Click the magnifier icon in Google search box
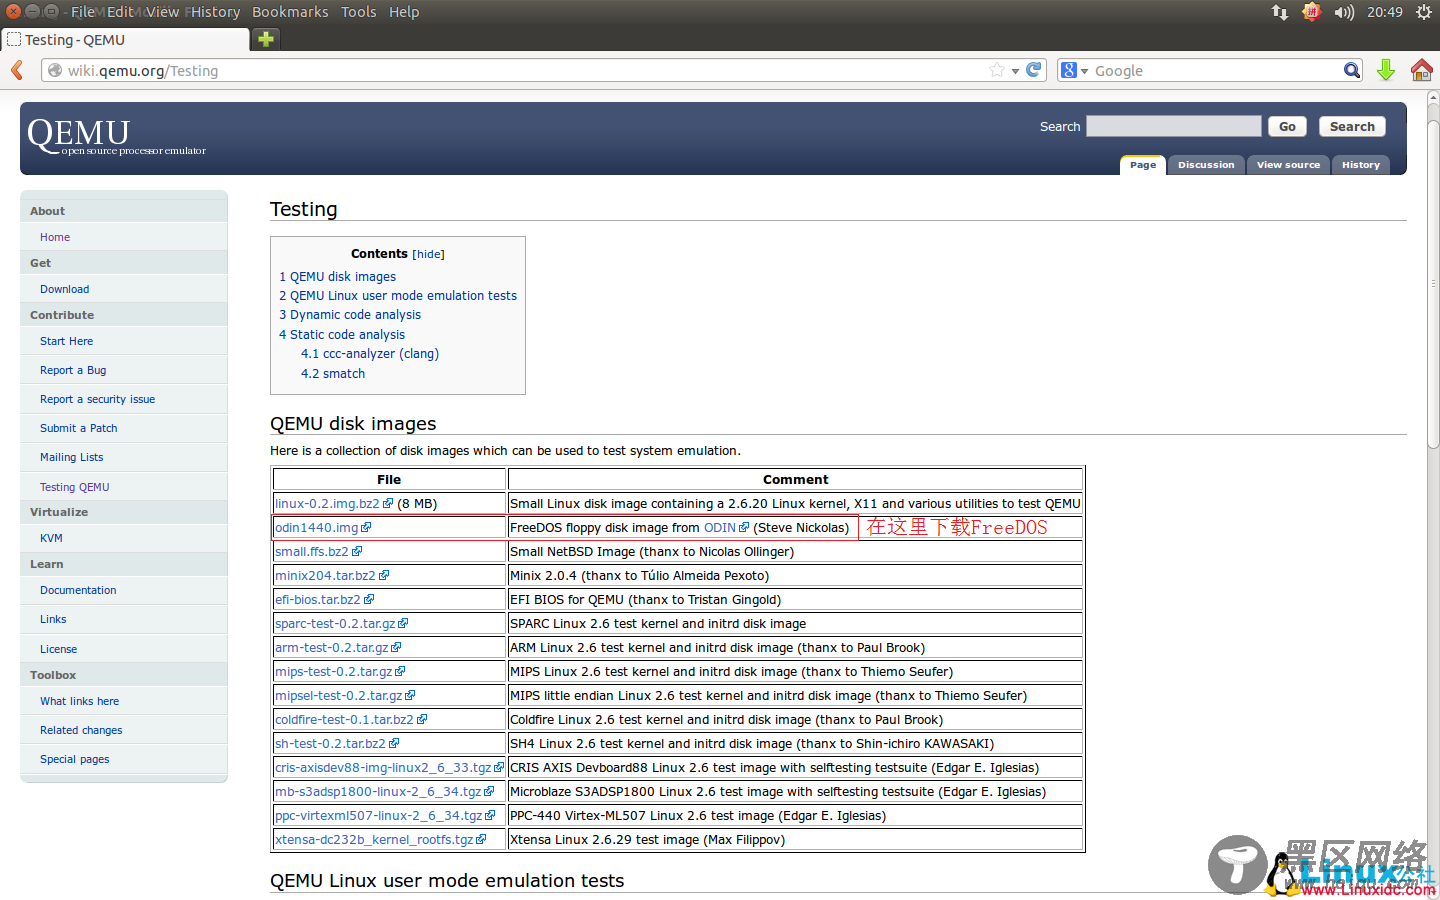Image resolution: width=1440 pixels, height=900 pixels. 1352,70
